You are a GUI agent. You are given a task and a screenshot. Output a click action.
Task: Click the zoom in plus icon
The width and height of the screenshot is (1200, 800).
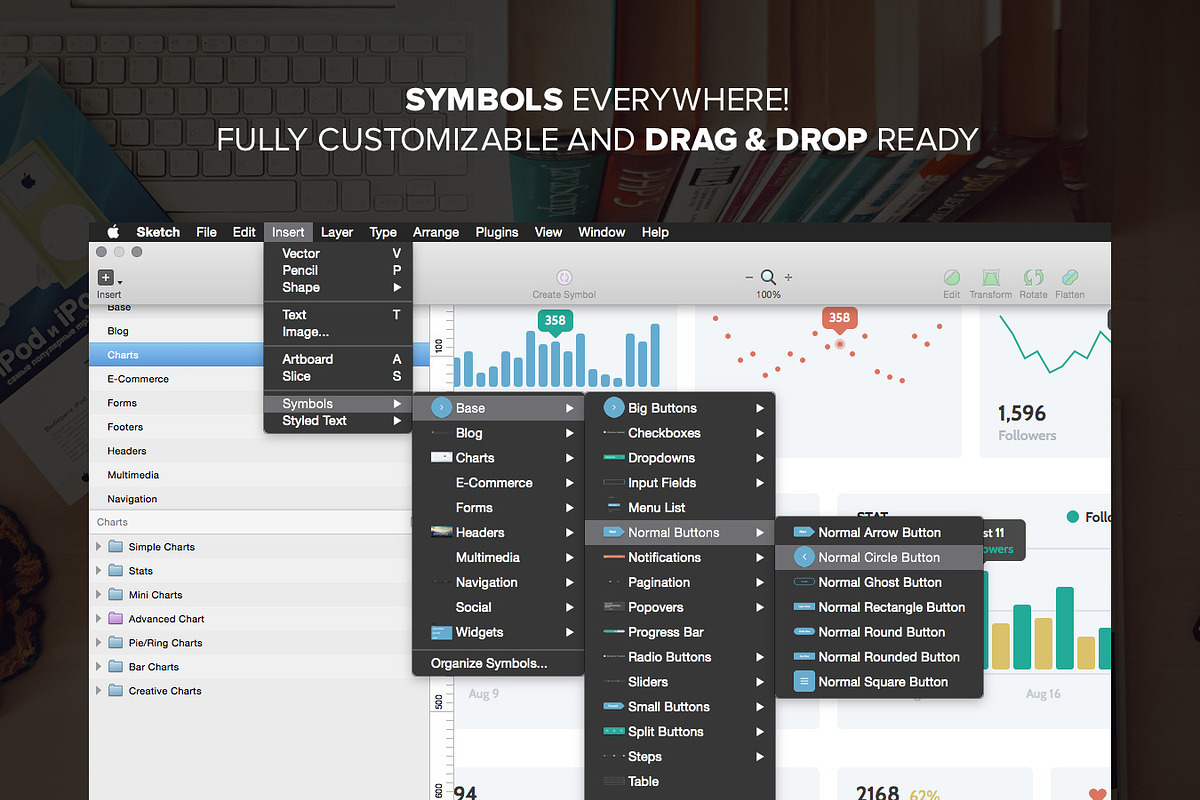[788, 277]
